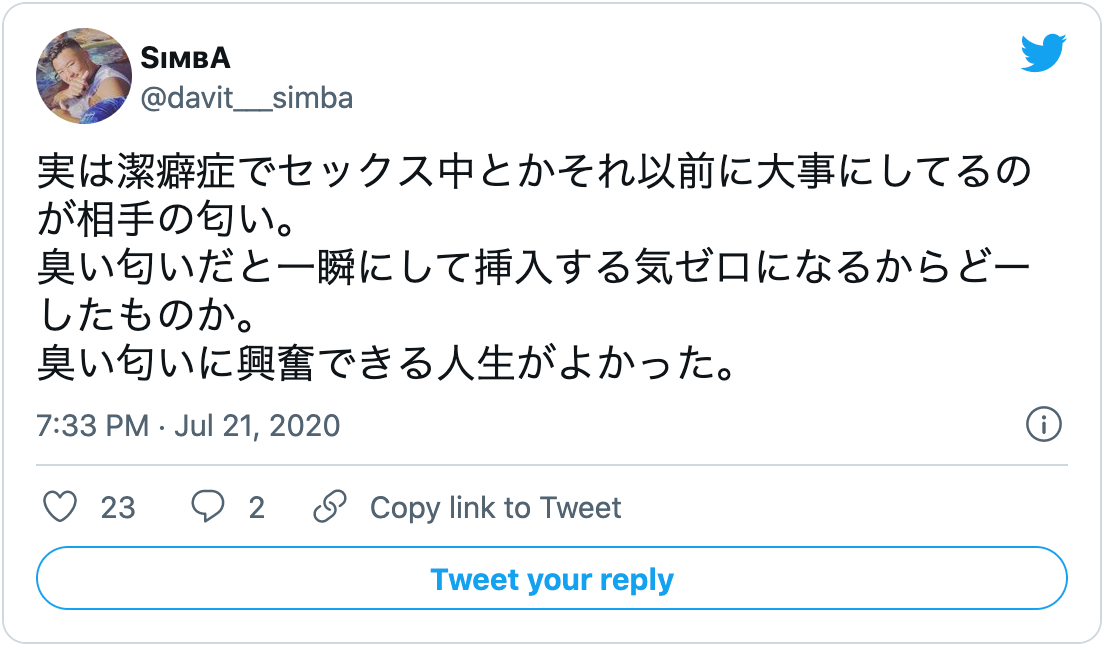The width and height of the screenshot is (1112, 650).
Task: Open replies via the speech bubble icon
Action: click(x=208, y=507)
